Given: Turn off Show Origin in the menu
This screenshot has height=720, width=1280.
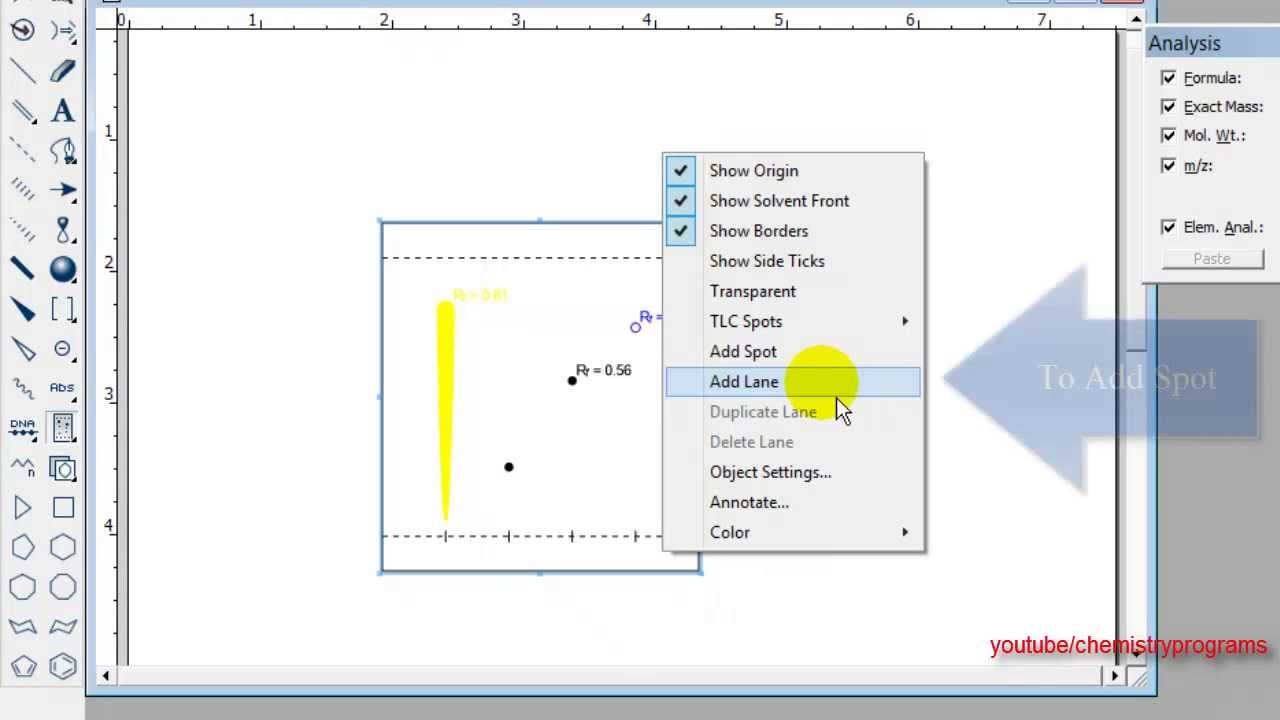Looking at the screenshot, I should pyautogui.click(x=793, y=171).
